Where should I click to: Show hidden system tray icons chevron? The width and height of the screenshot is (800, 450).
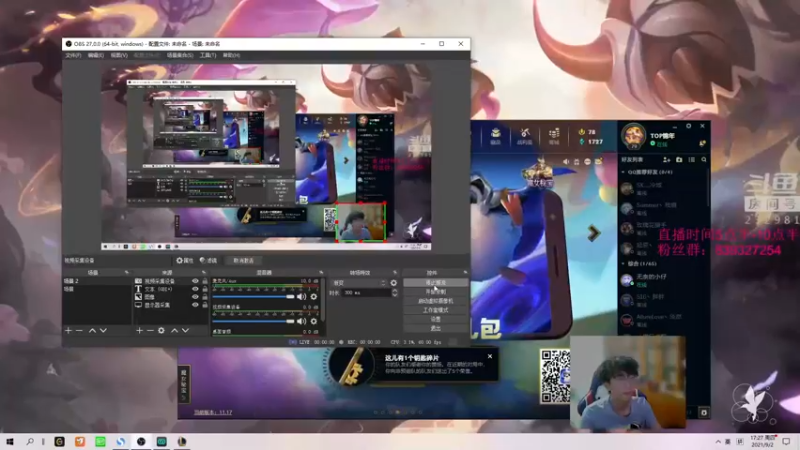pos(718,442)
